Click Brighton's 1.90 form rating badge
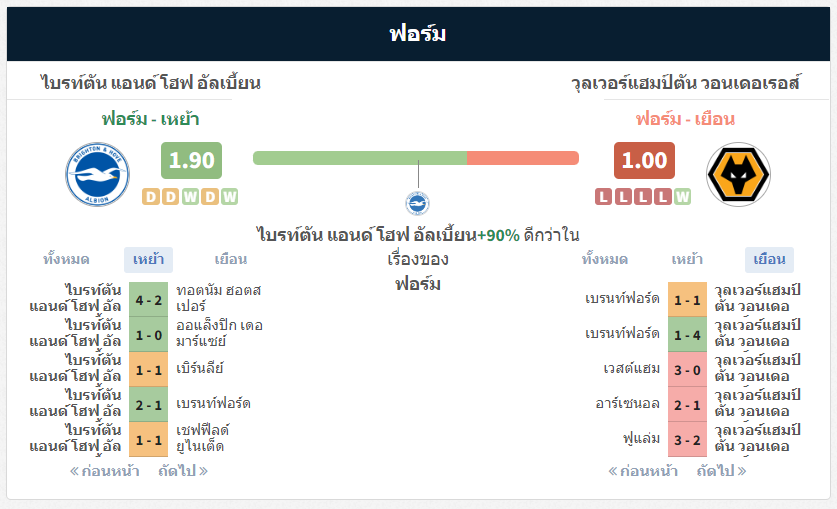 pyautogui.click(x=192, y=160)
